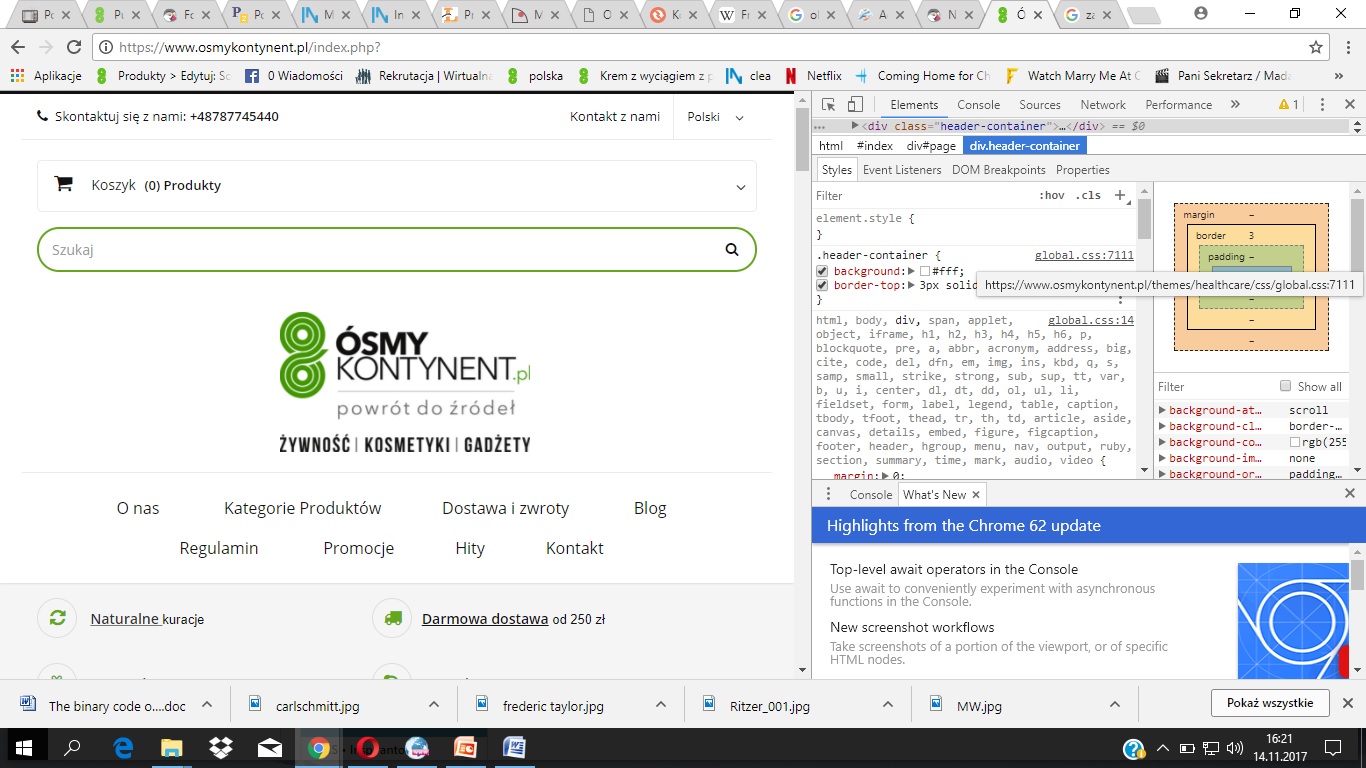Open Microsoft Word from the taskbar
This screenshot has height=768, width=1366.
[515, 748]
